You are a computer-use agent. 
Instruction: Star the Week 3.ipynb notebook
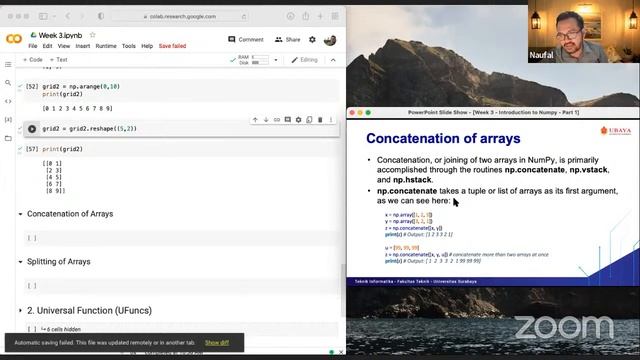(93, 35)
